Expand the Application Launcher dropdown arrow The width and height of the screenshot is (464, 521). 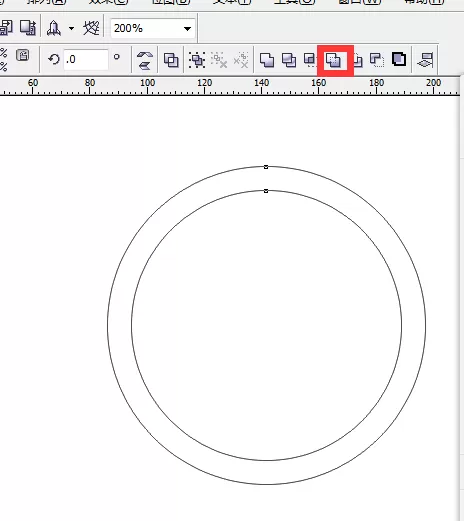(71, 28)
